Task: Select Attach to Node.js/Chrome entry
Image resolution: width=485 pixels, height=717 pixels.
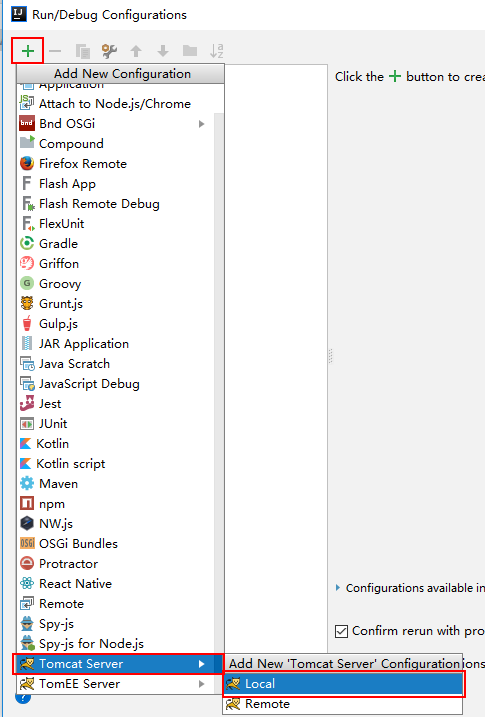Action: tap(116, 104)
